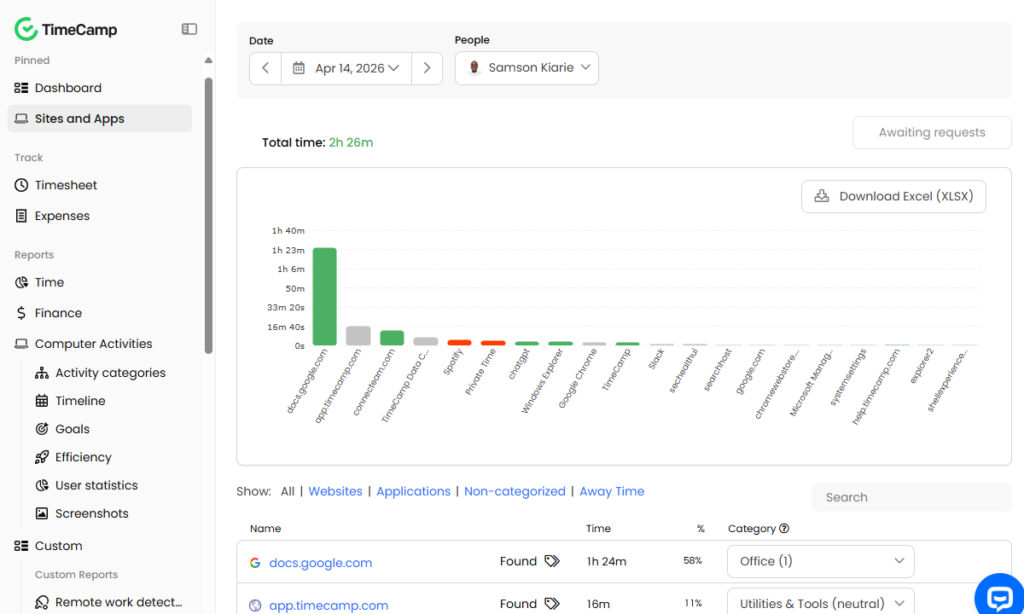The width and height of the screenshot is (1024, 614).
Task: Open Activity categories
Action: pos(110,372)
